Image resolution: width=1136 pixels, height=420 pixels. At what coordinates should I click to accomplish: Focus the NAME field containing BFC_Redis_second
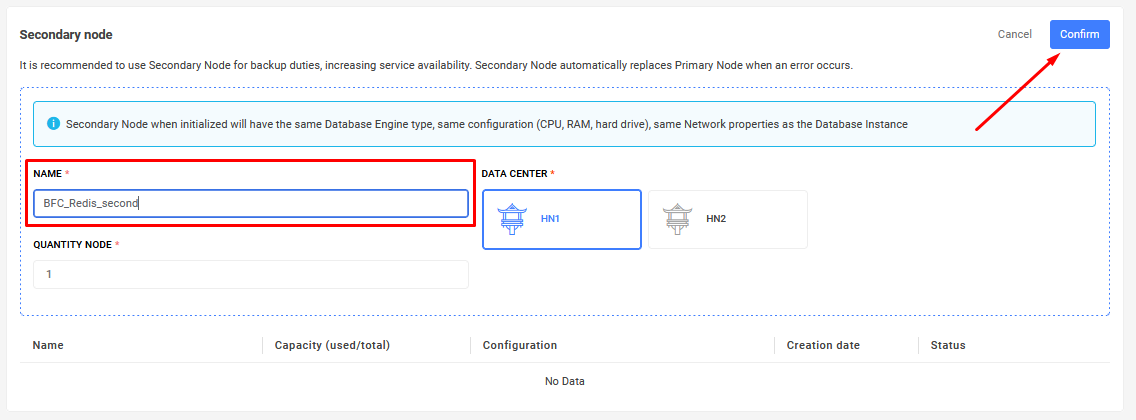251,203
